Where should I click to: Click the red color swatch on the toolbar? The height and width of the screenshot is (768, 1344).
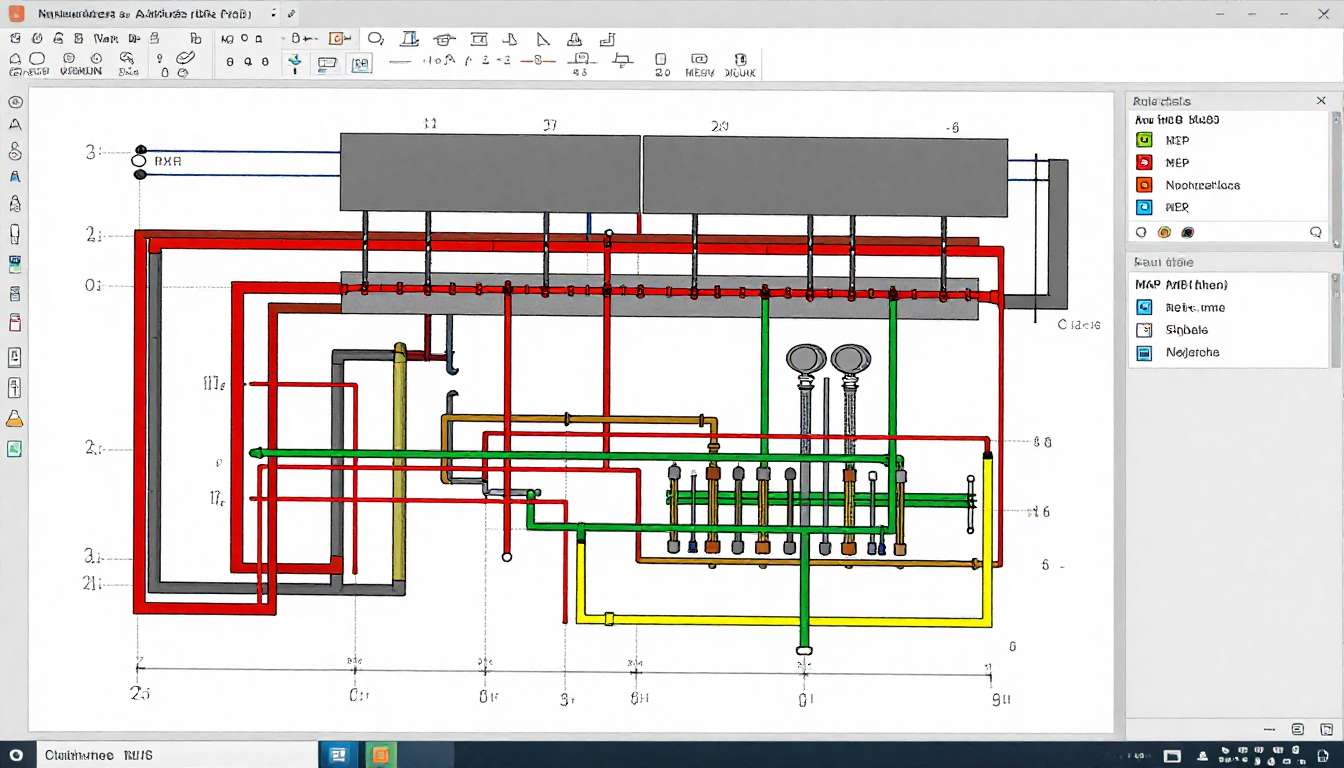538,62
